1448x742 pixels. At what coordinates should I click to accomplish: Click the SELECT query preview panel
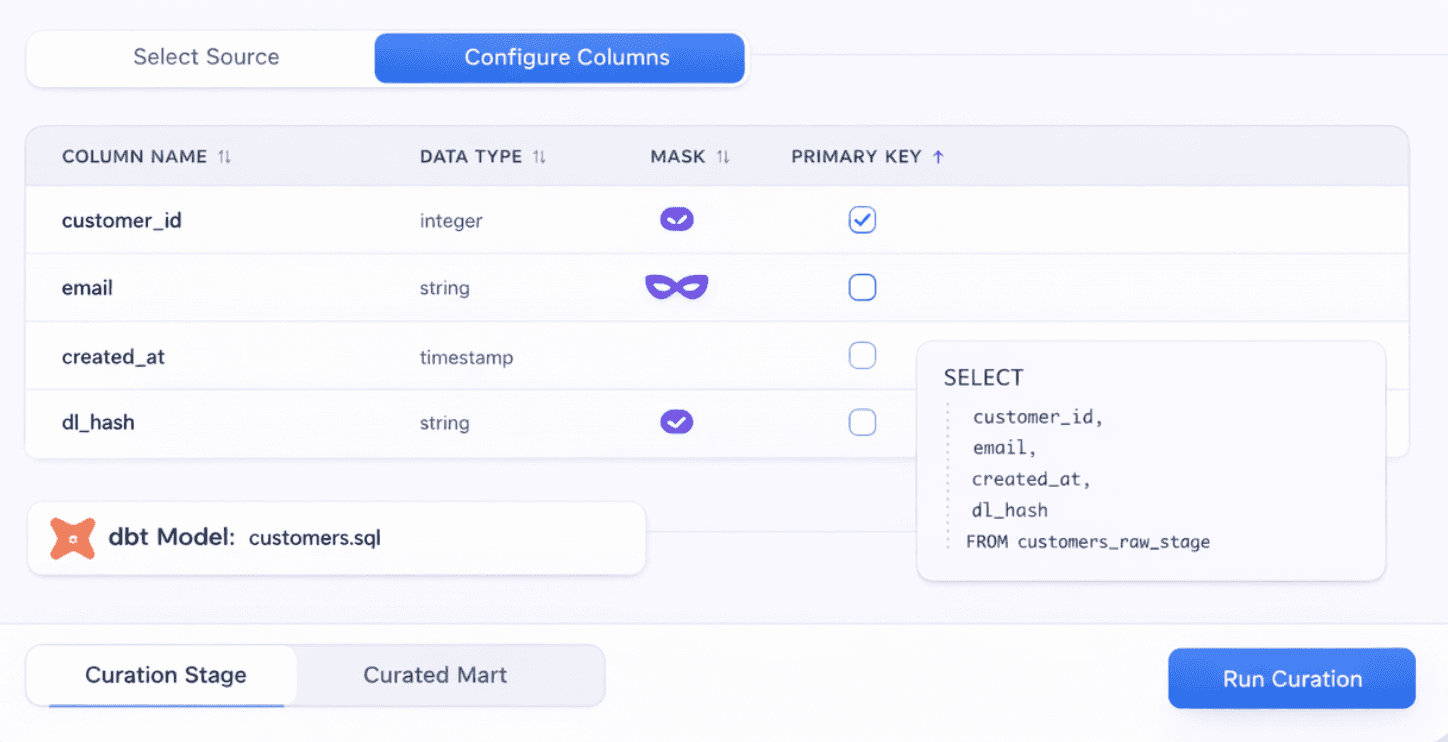pos(1150,460)
